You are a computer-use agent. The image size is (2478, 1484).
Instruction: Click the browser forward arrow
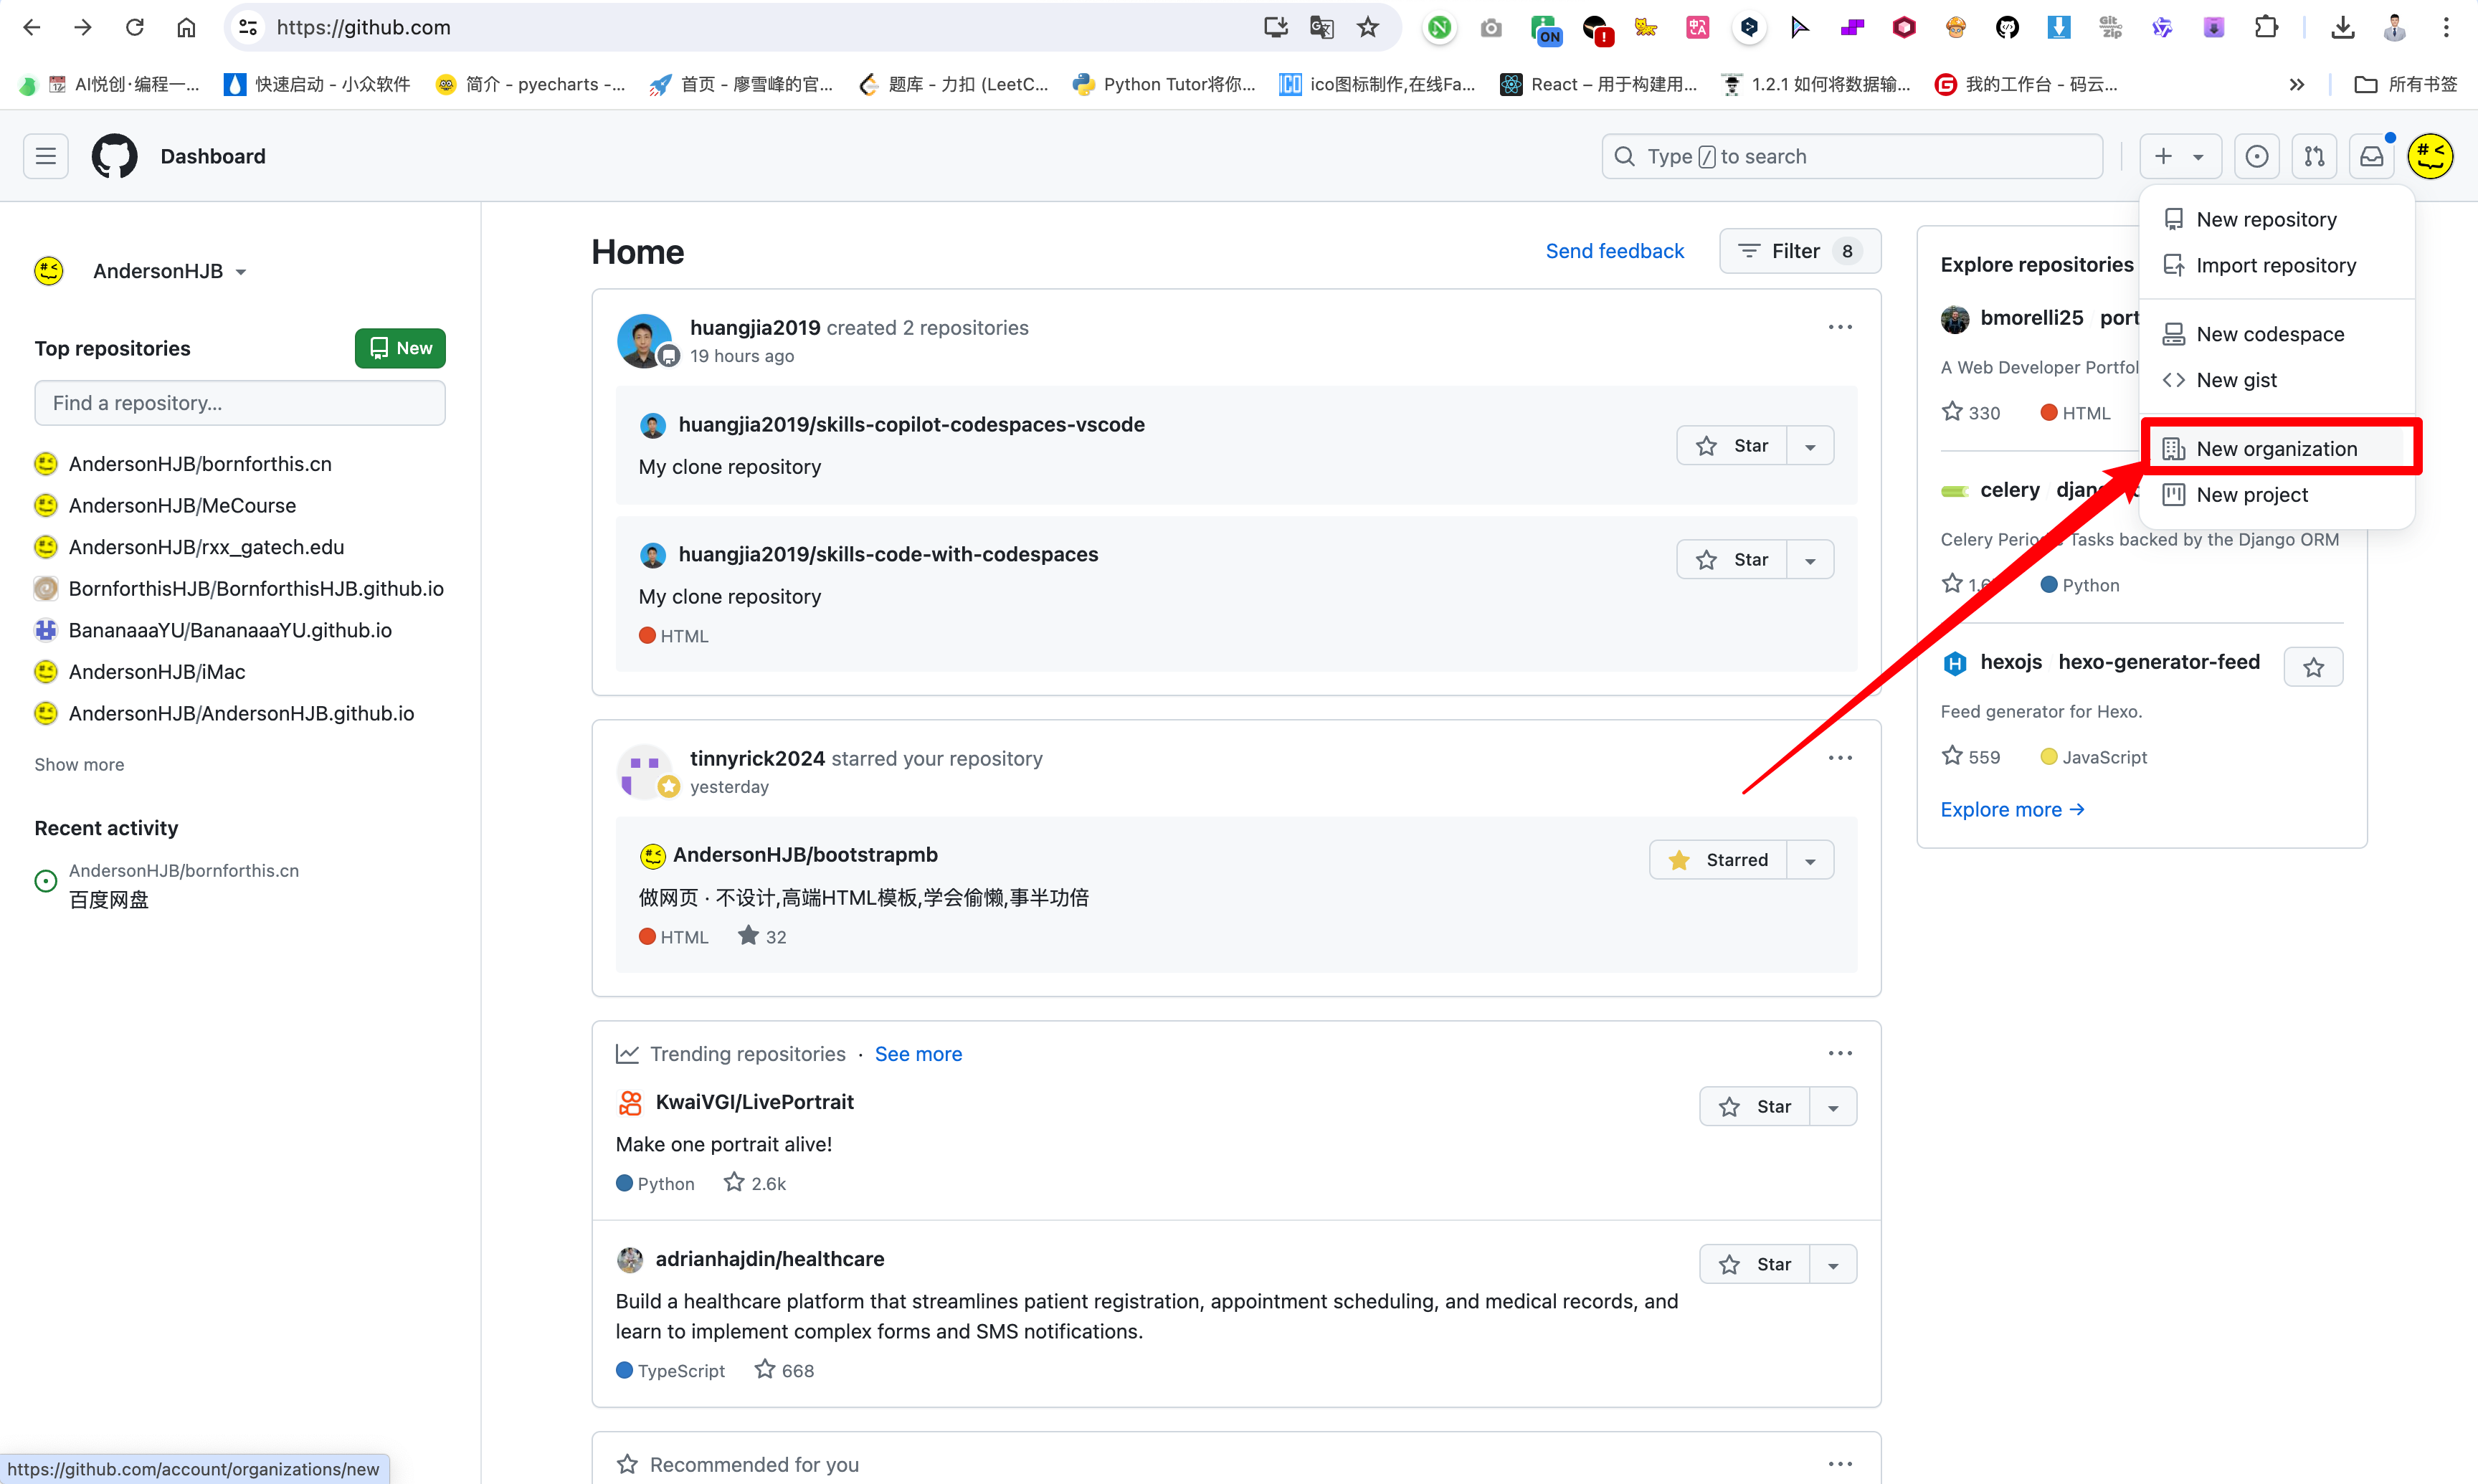point(83,27)
